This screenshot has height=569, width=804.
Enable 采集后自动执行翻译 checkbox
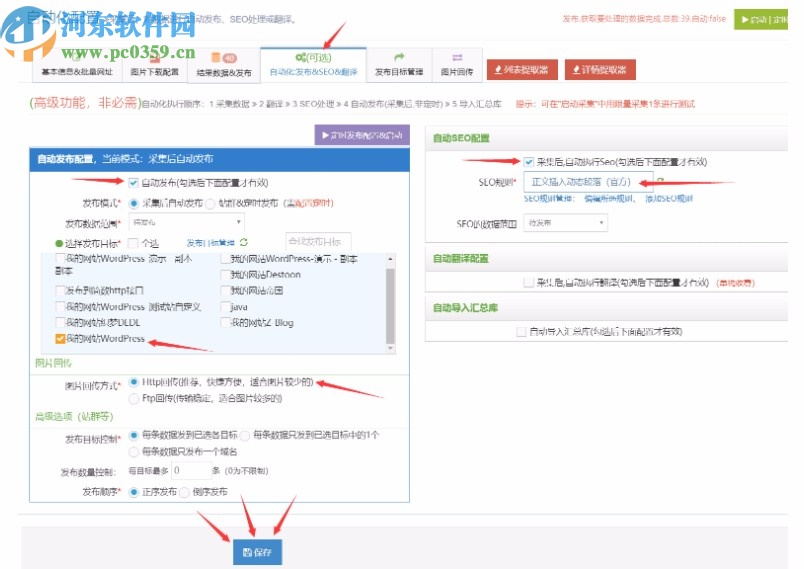coord(529,282)
